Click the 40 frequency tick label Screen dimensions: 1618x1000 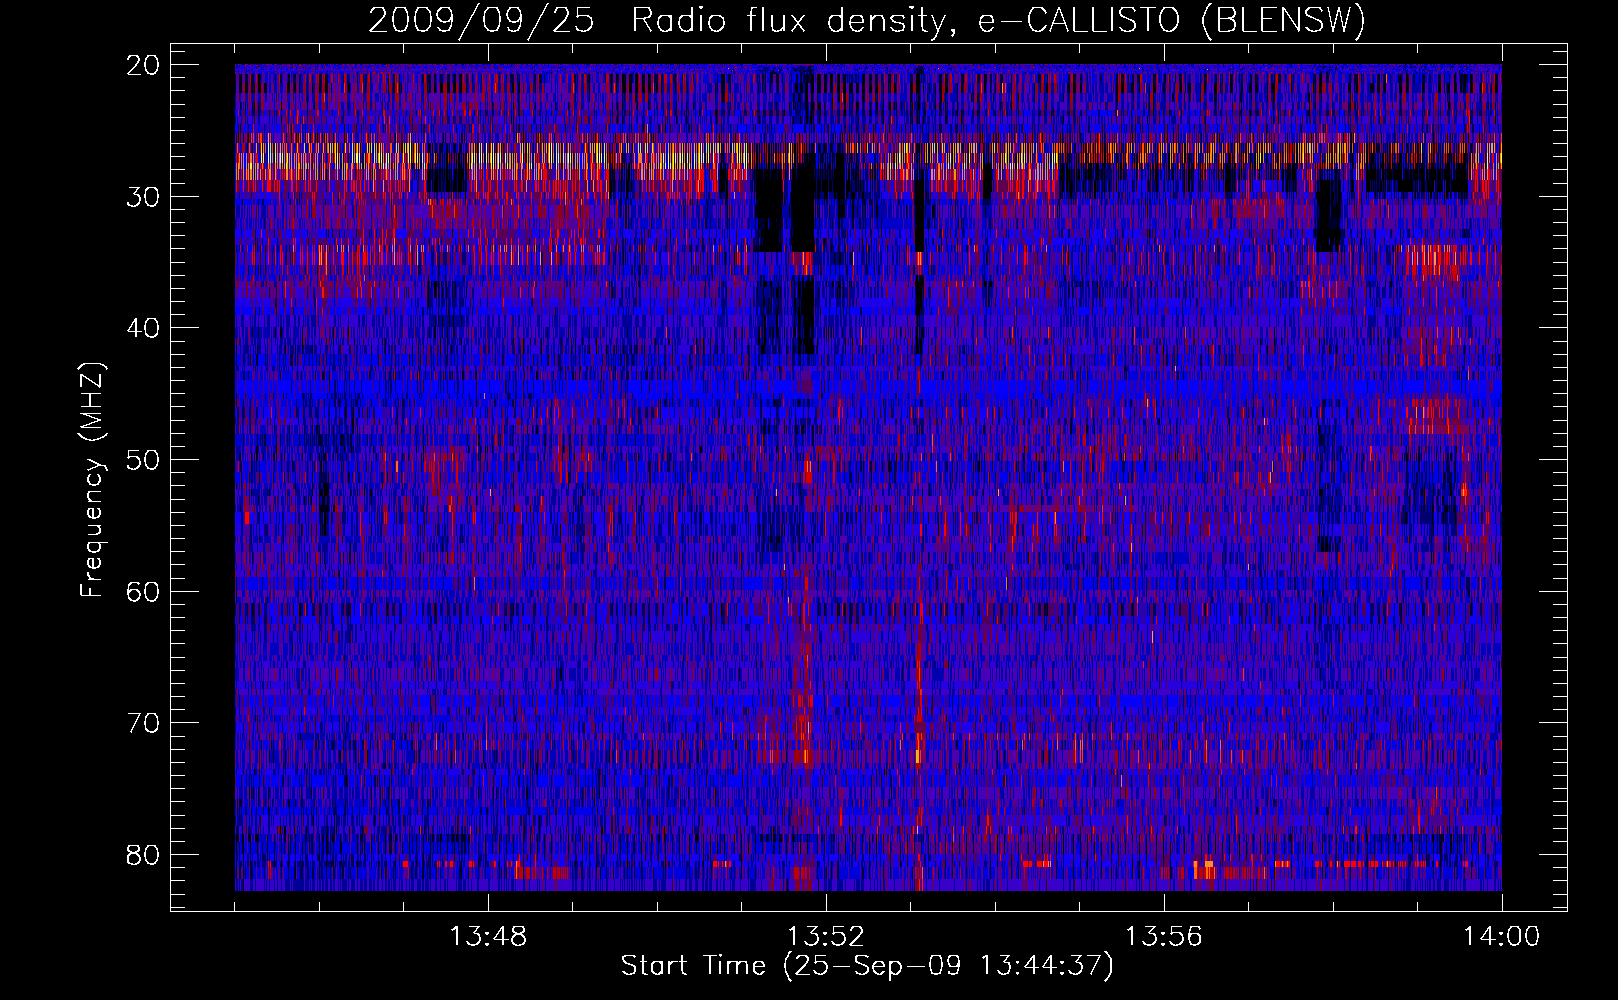click(x=144, y=328)
